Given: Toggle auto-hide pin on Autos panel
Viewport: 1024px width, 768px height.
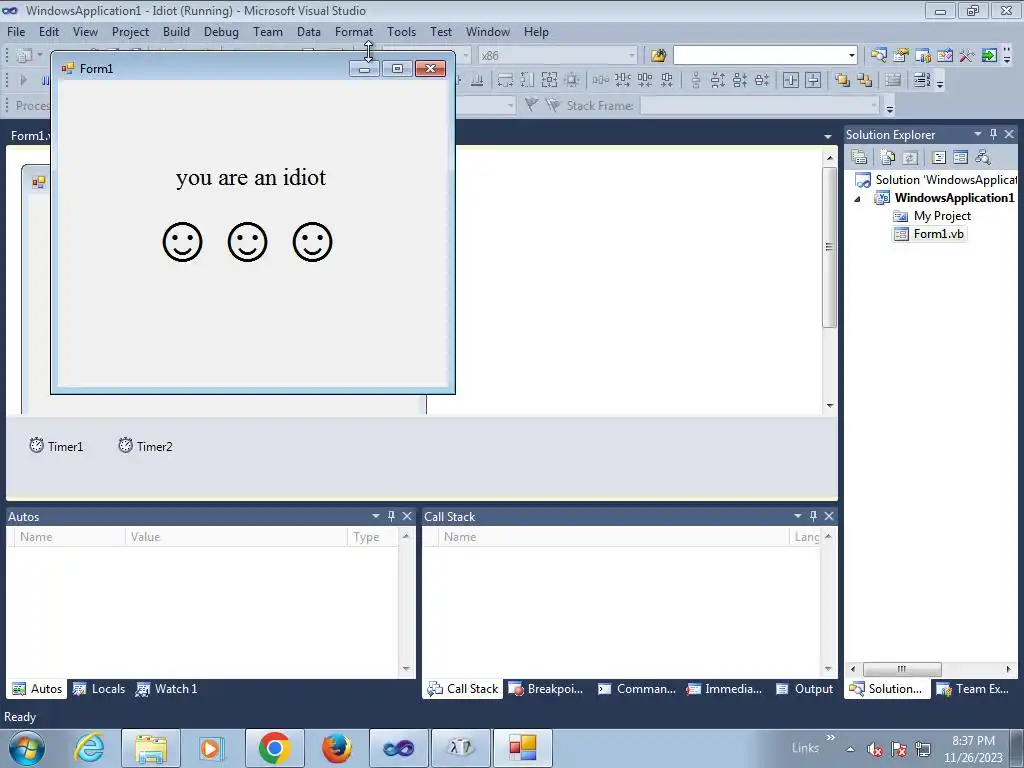Looking at the screenshot, I should [x=391, y=516].
